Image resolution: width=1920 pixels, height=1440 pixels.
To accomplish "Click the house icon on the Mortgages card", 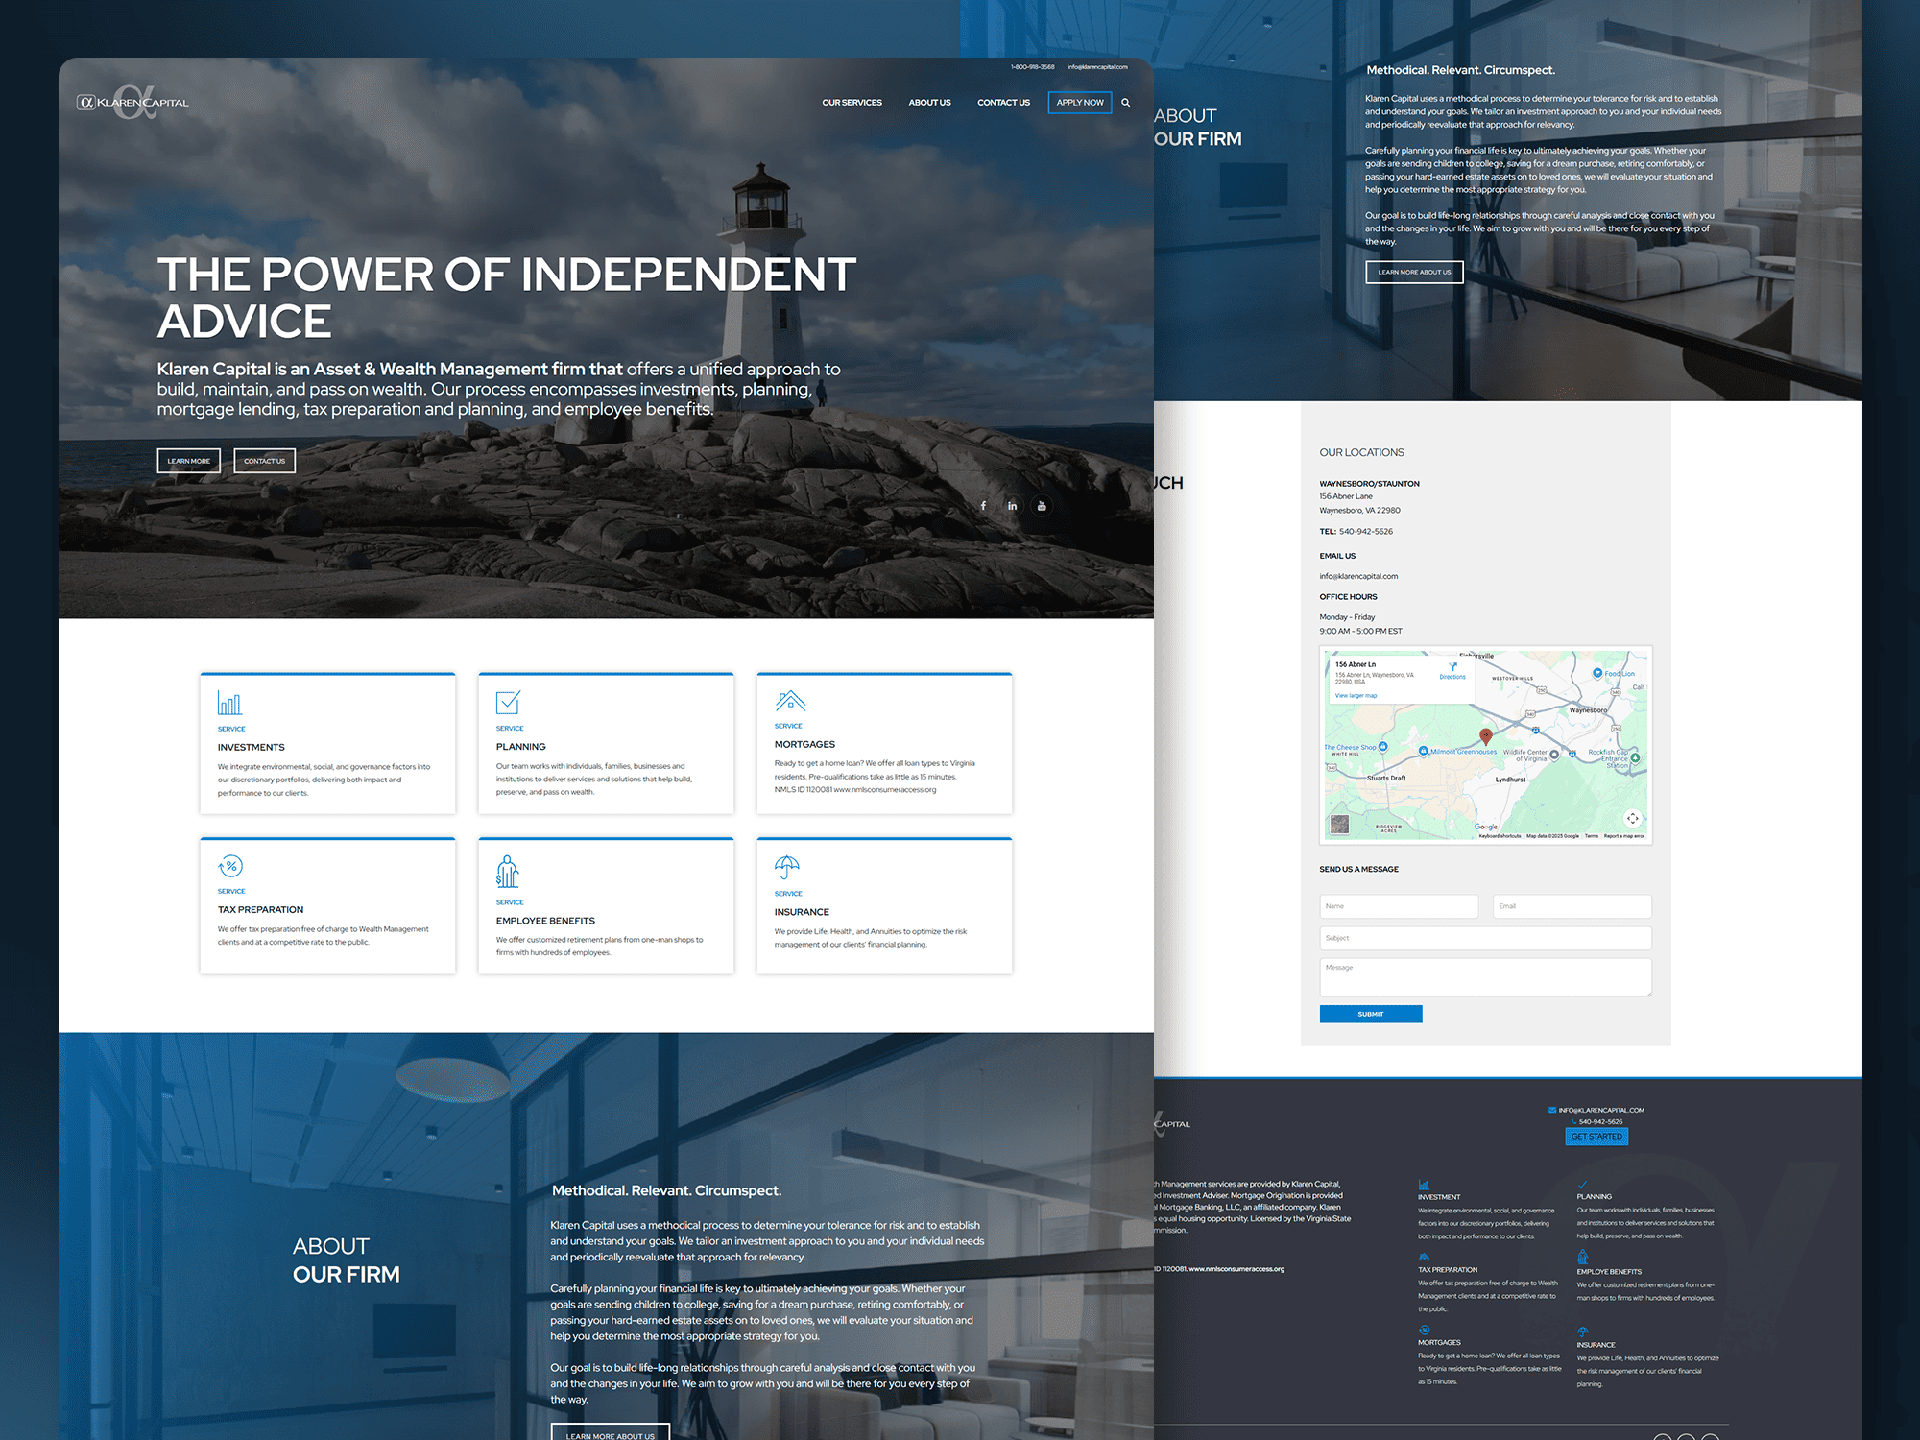I will click(790, 700).
